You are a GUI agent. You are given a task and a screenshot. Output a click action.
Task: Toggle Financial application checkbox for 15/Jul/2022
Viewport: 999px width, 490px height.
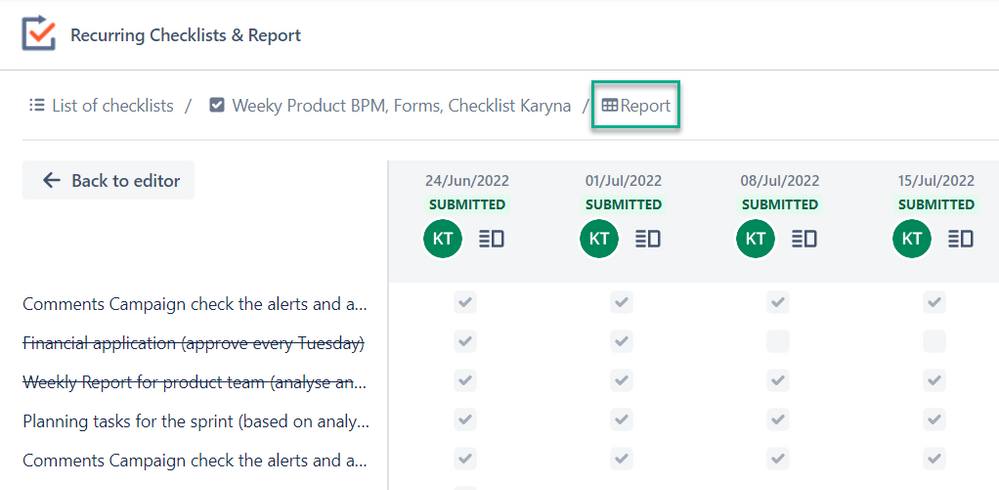[935, 342]
